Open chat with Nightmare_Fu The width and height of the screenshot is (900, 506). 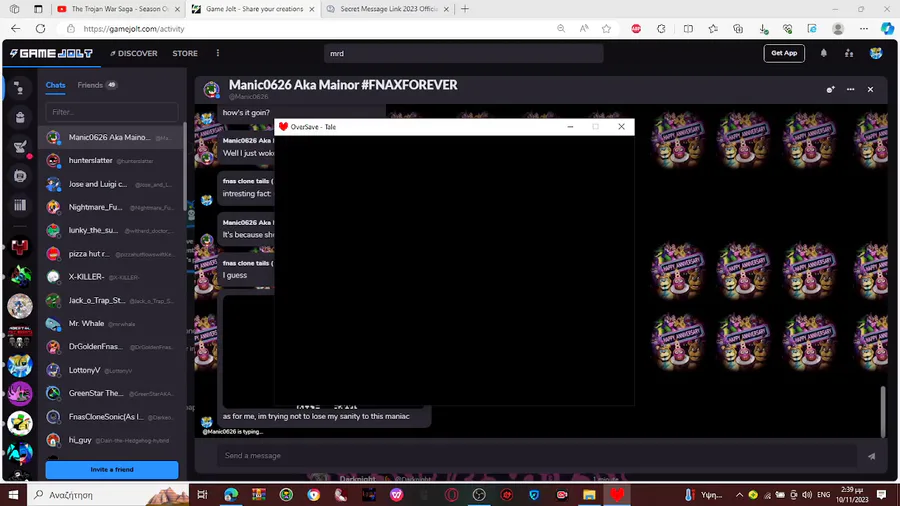click(111, 207)
